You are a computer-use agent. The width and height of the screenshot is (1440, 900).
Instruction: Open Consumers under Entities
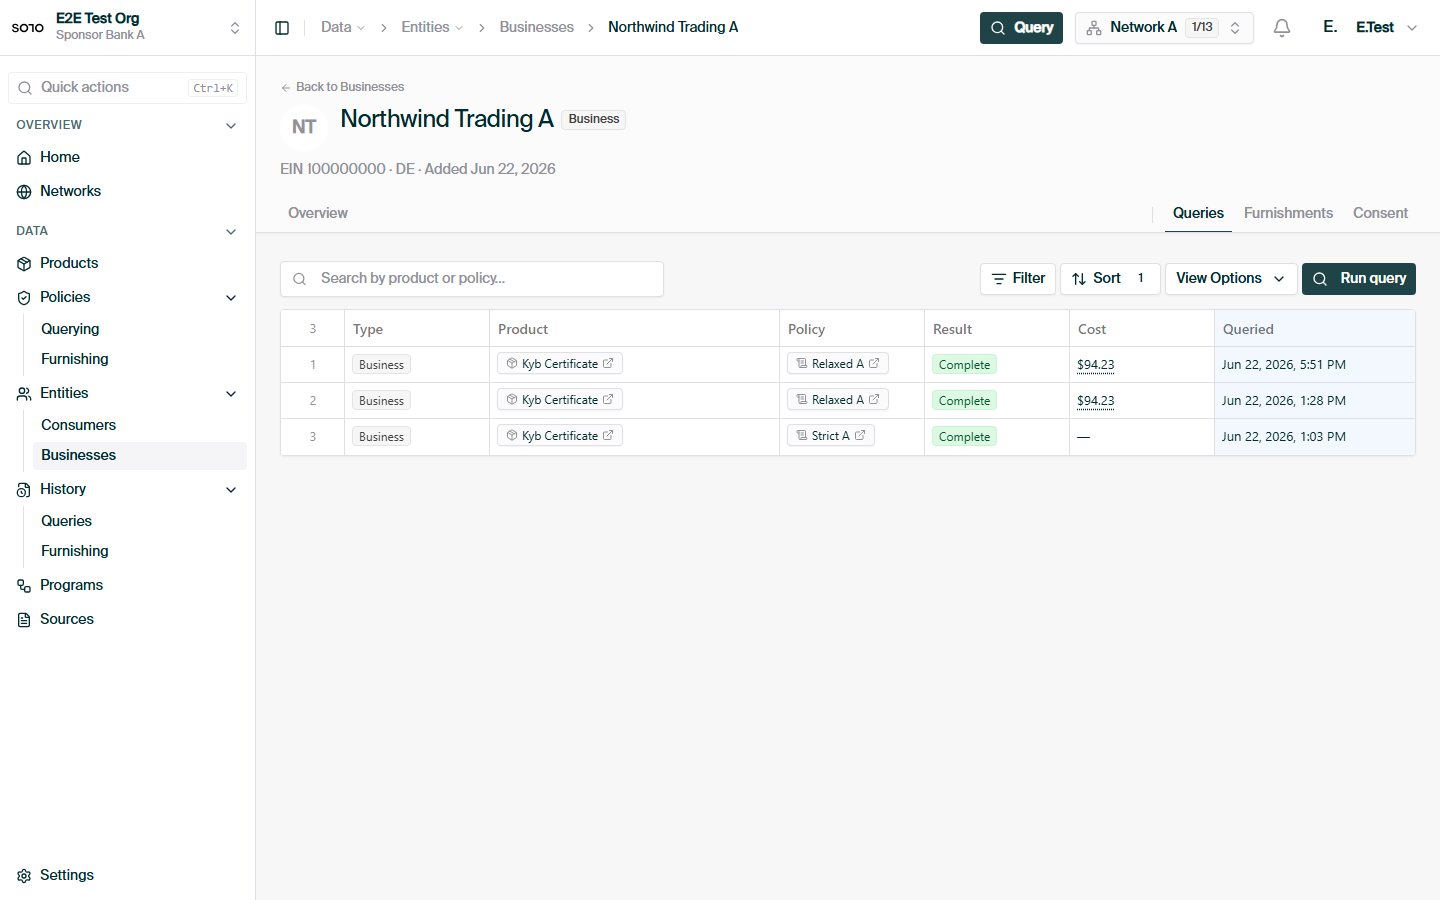coord(78,425)
